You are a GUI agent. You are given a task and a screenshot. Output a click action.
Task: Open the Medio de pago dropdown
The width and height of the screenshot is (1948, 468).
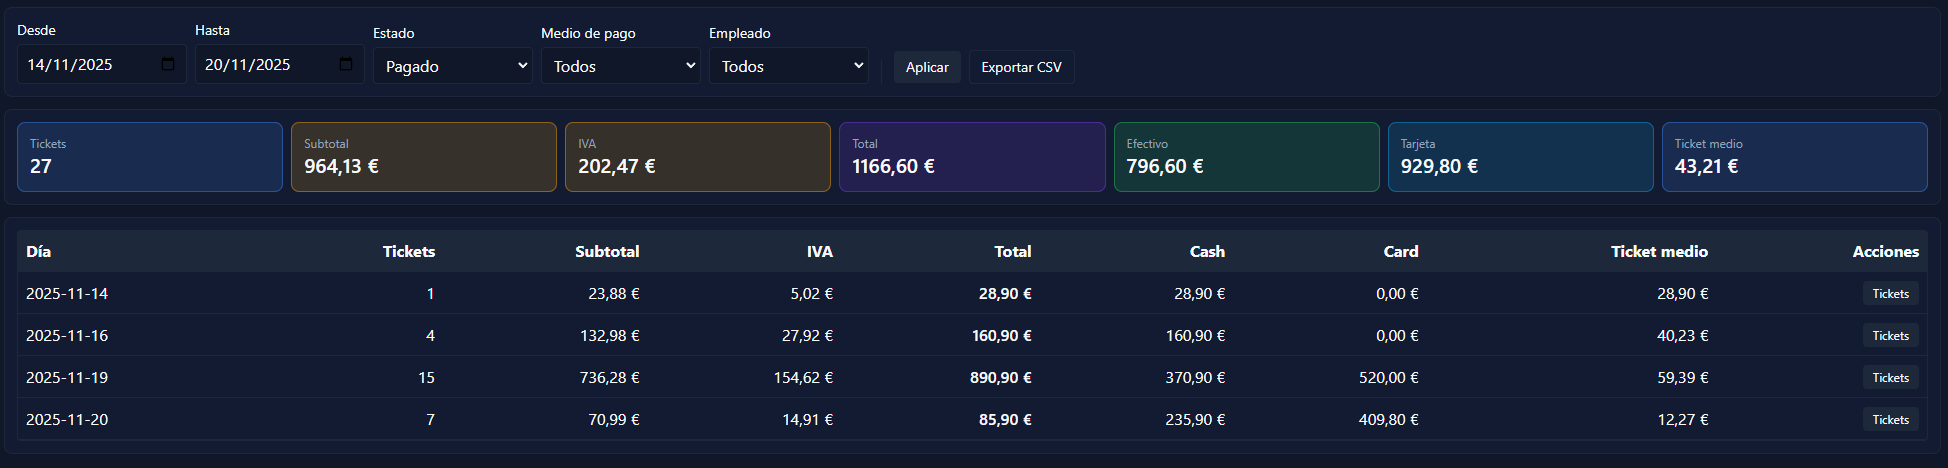[x=620, y=66]
